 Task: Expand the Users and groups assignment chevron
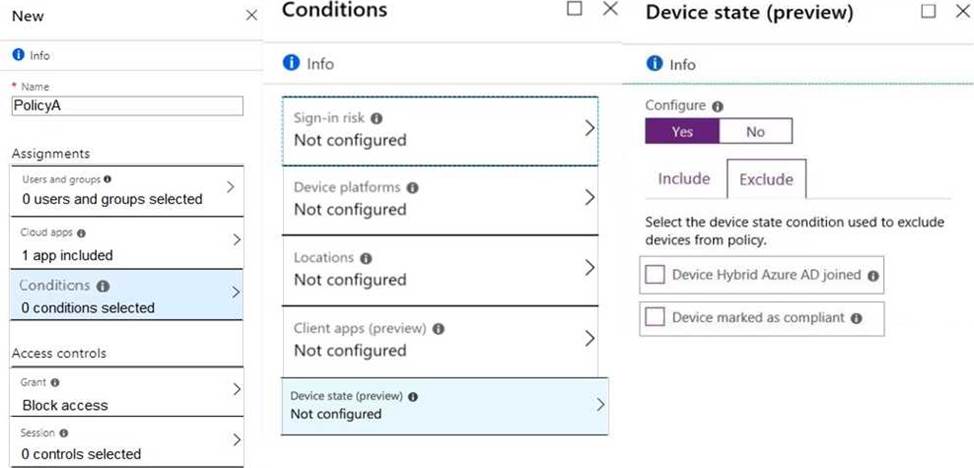(231, 187)
